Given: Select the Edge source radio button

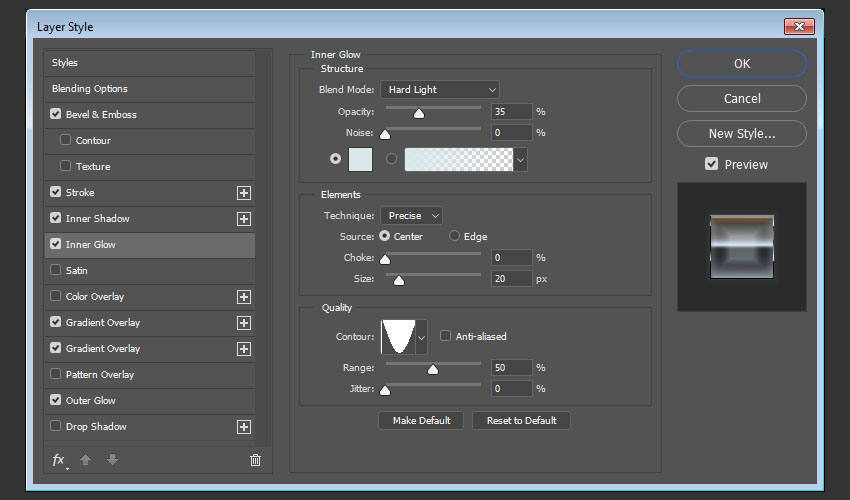Looking at the screenshot, I should [455, 237].
